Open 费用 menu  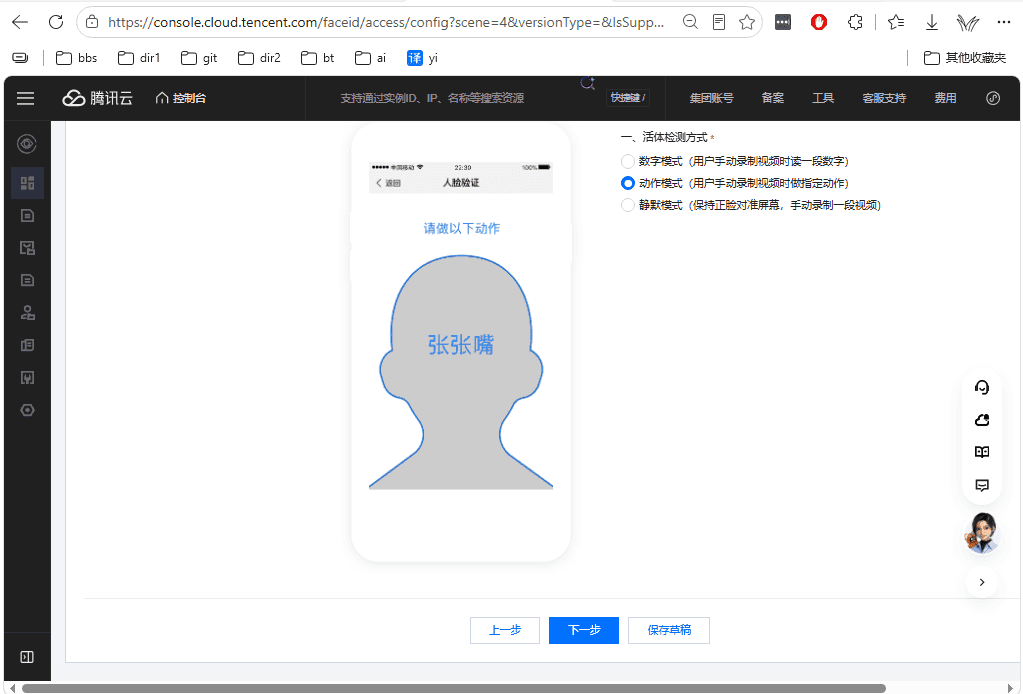pos(945,98)
